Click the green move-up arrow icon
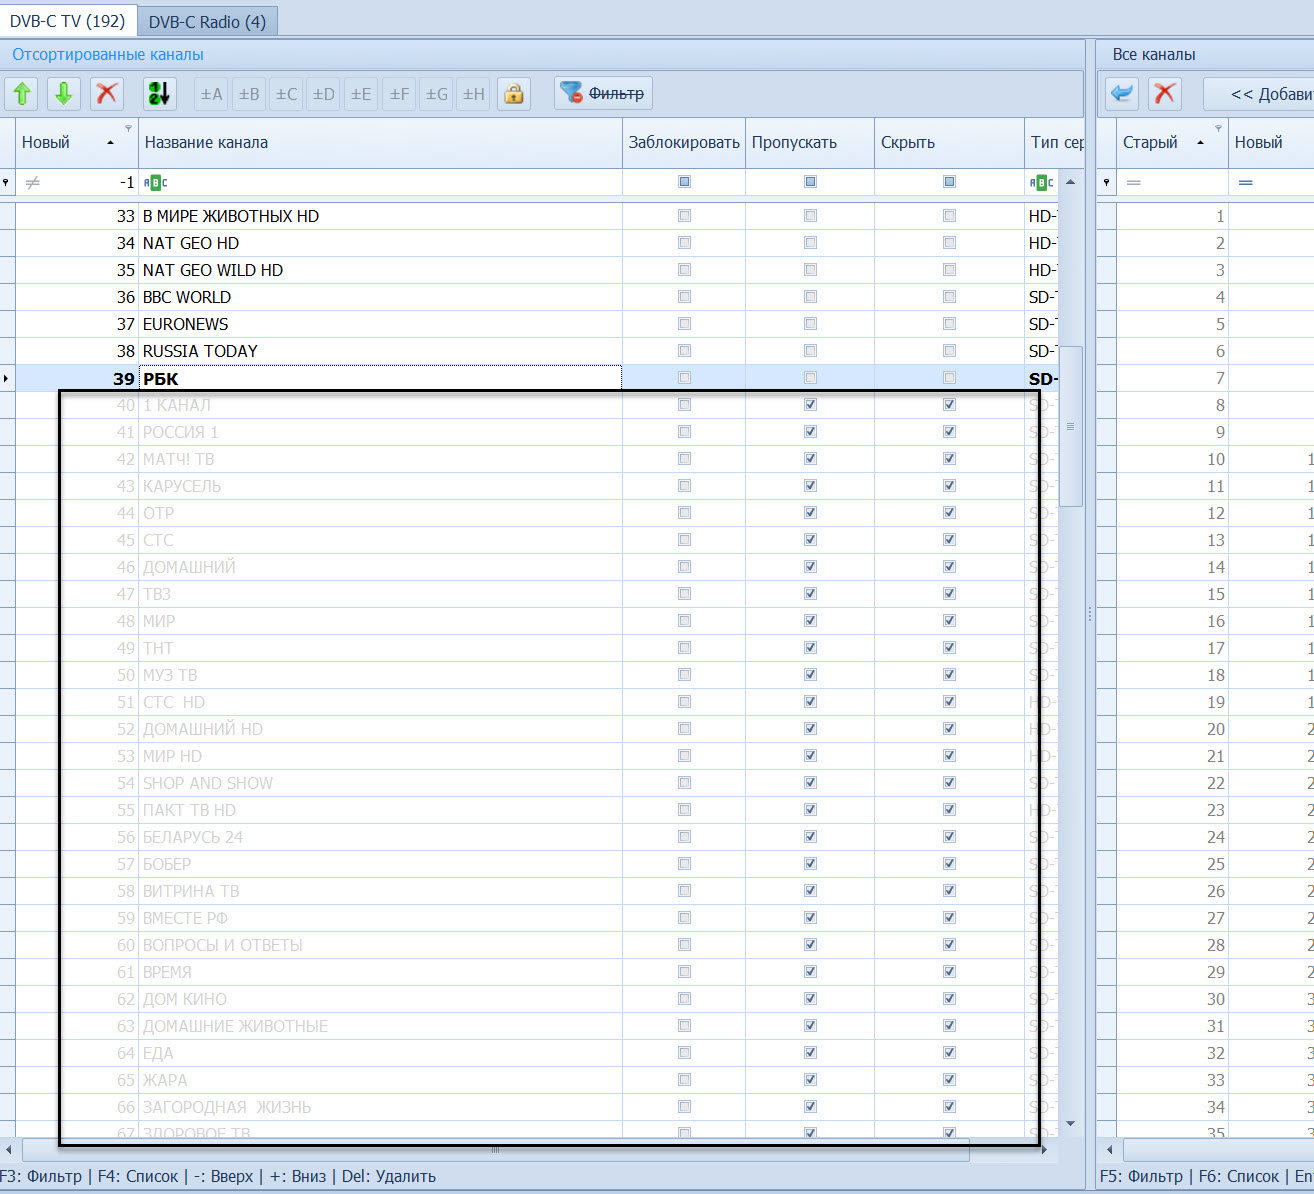This screenshot has width=1314, height=1194. pos(22,94)
